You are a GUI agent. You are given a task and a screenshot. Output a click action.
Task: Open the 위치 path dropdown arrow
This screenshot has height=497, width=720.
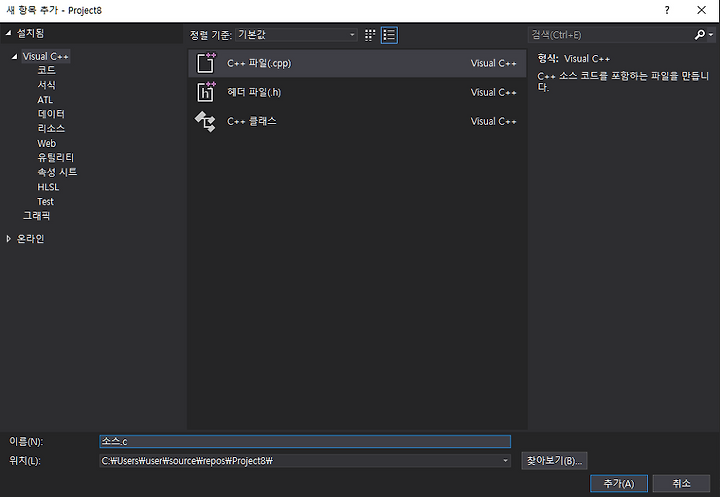pos(505,460)
